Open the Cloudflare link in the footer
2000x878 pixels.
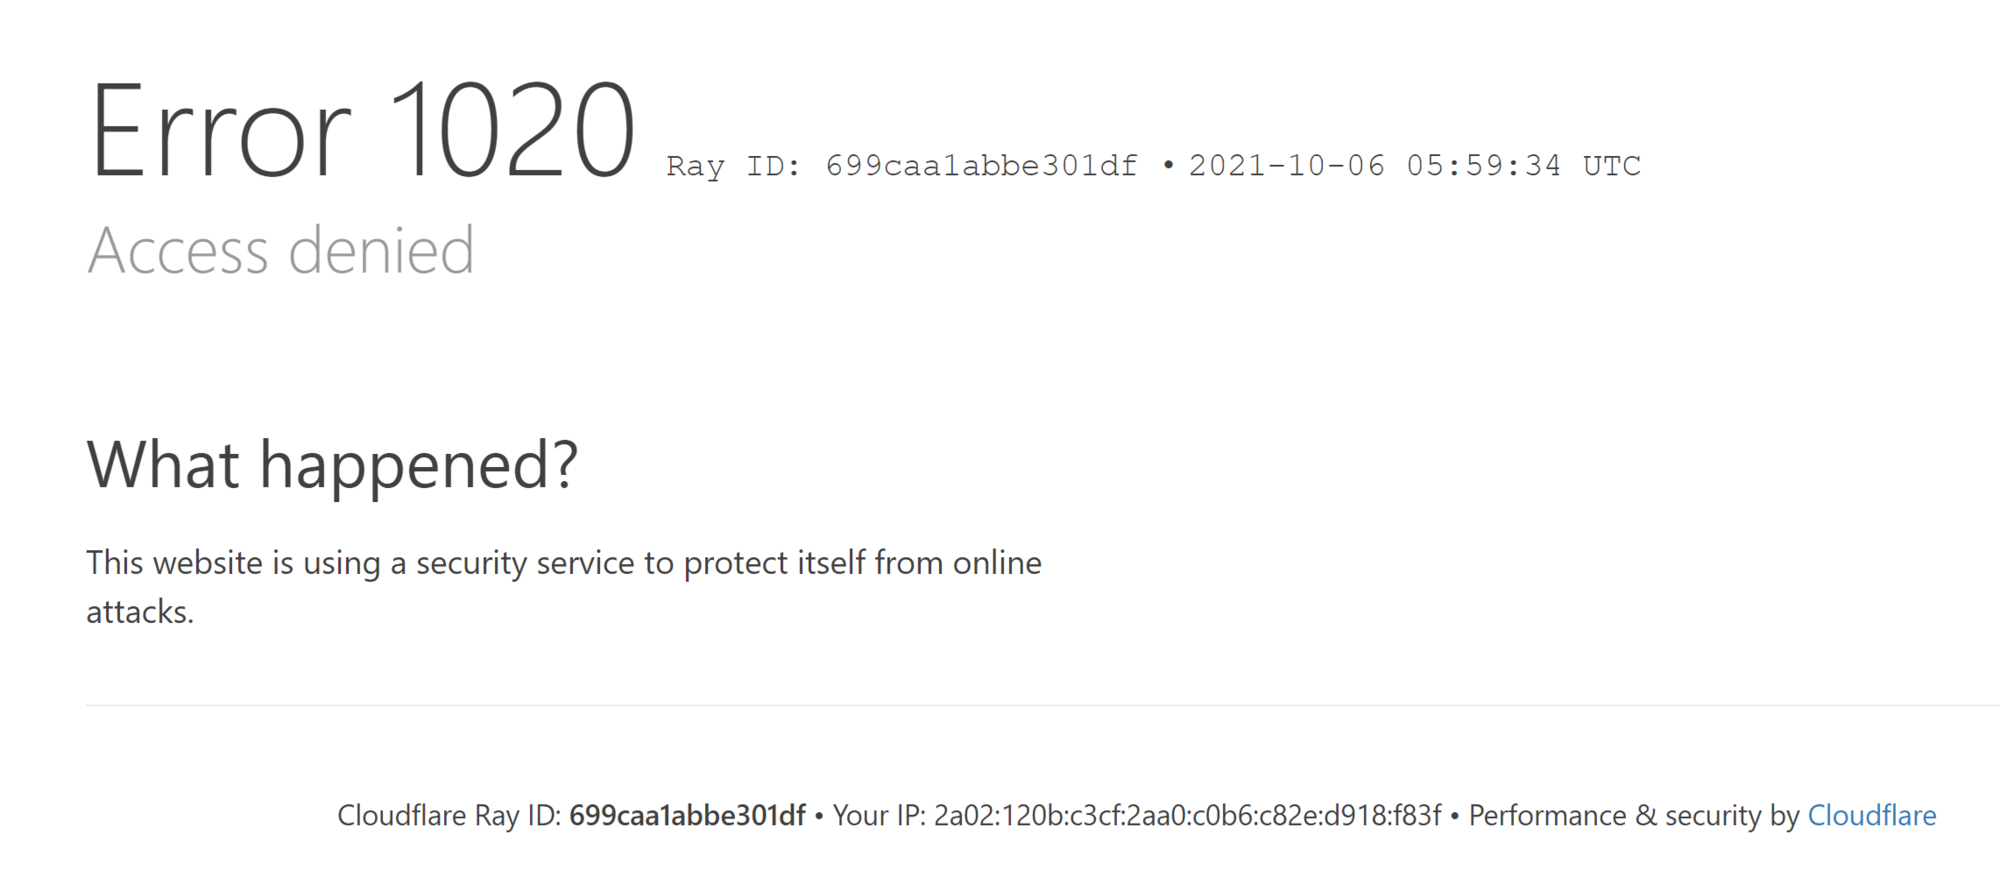click(1871, 816)
